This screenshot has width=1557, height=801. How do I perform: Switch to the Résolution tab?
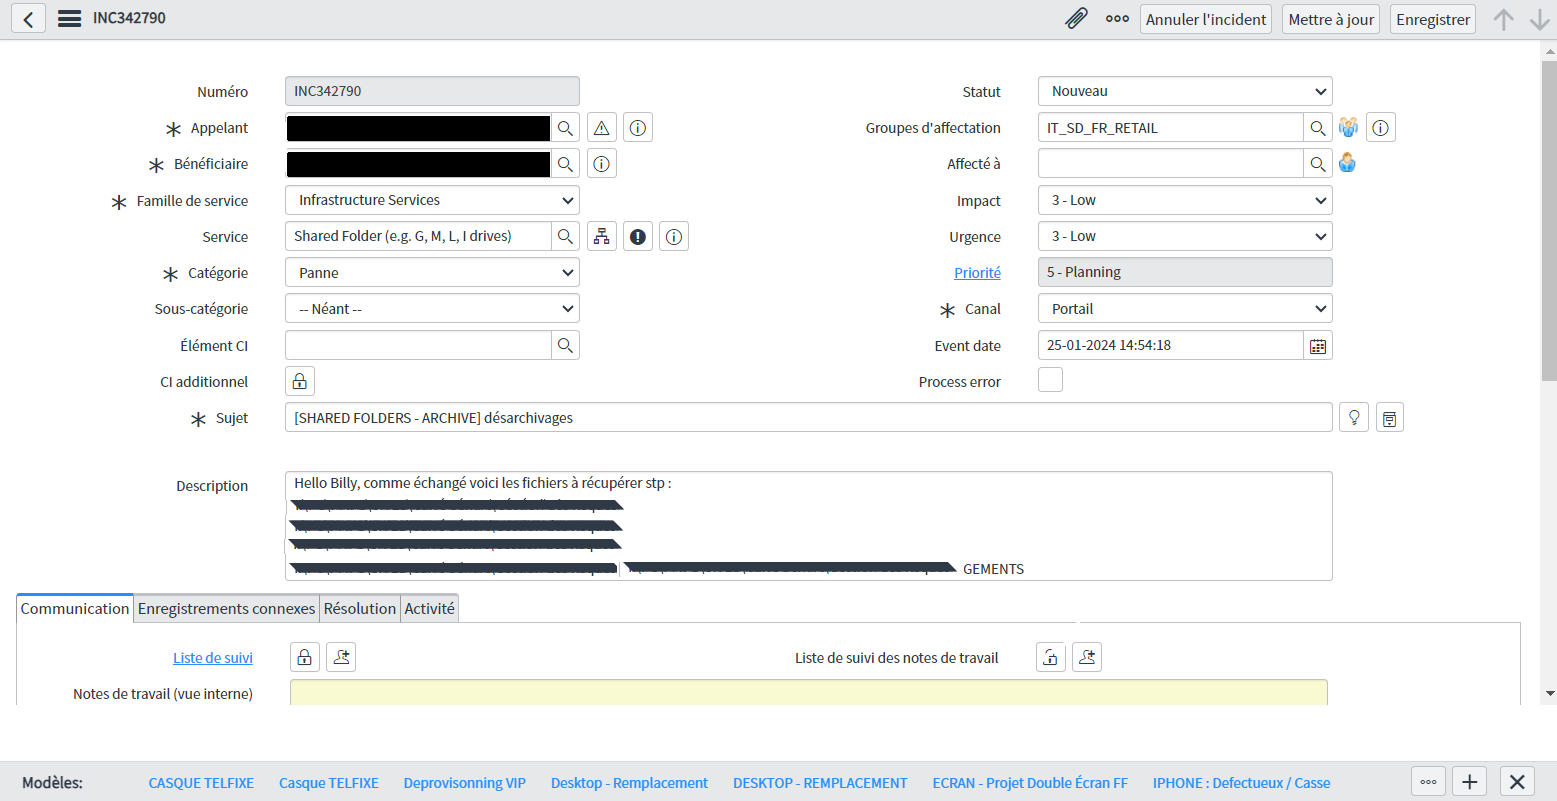click(360, 608)
